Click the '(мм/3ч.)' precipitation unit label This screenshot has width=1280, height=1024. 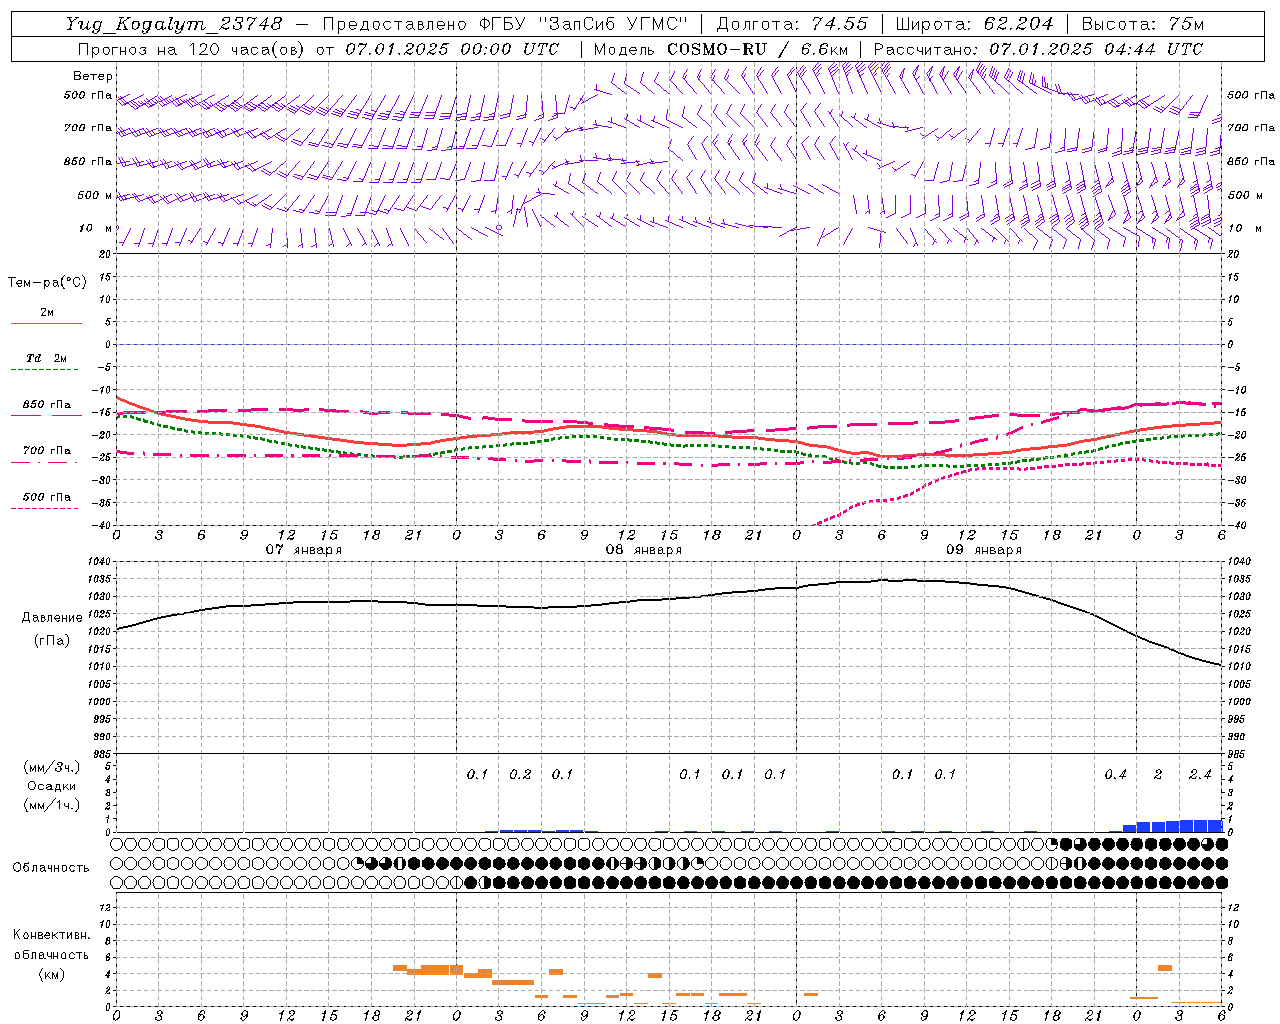click(52, 767)
